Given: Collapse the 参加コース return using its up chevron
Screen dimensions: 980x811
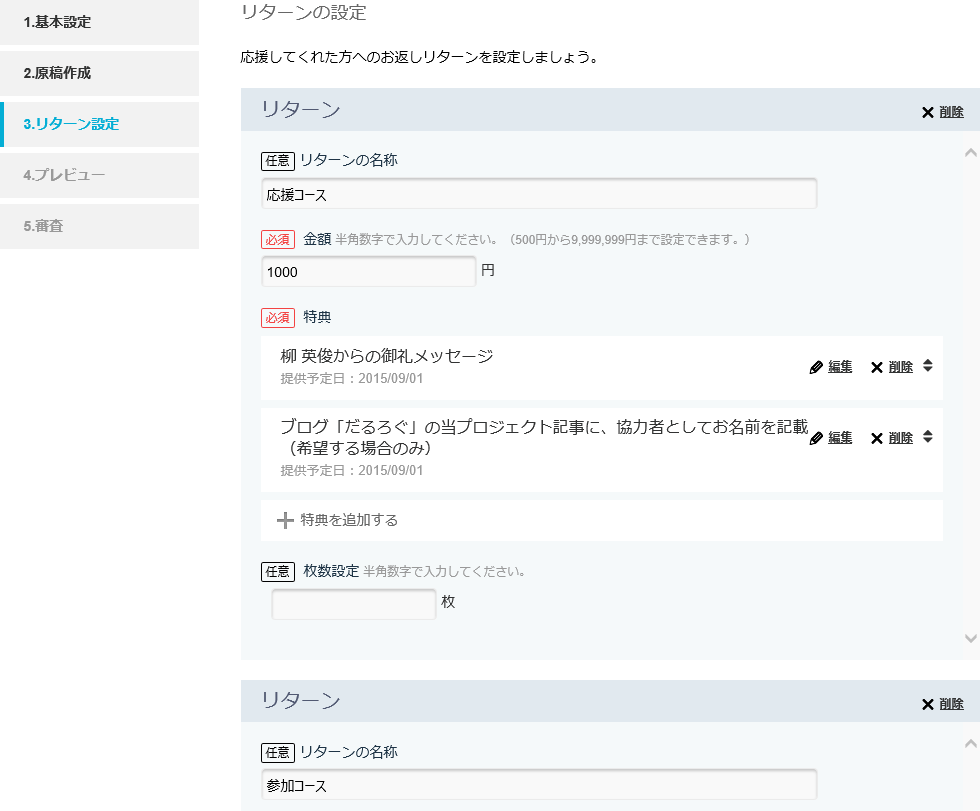Looking at the screenshot, I should pos(969,744).
